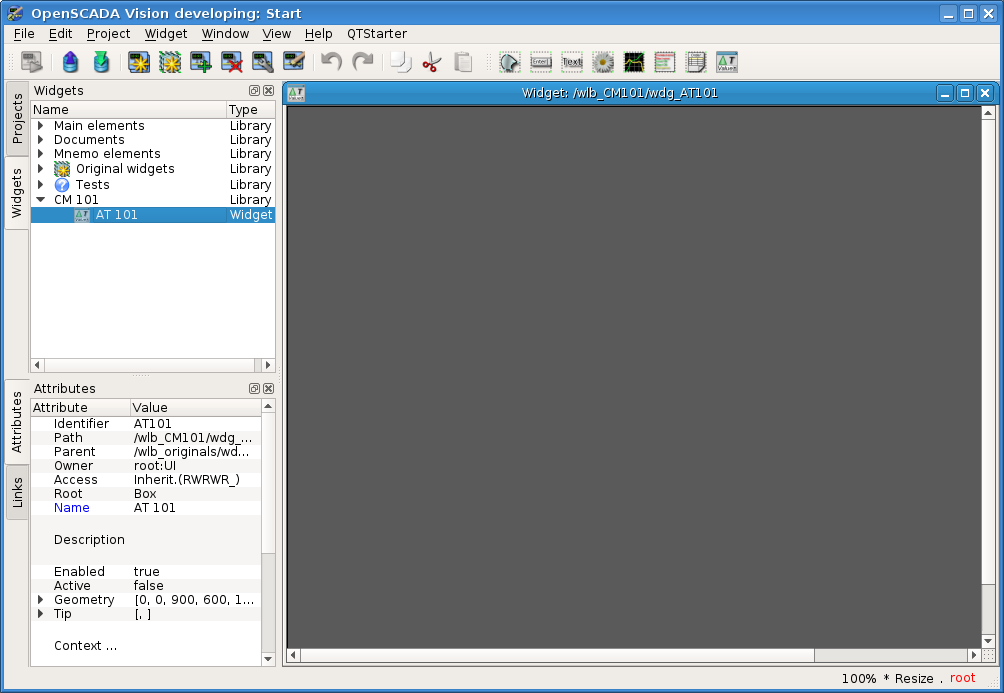Click the canvas horizontal scrollbar handle
This screenshot has width=1004, height=693.
(x=557, y=656)
